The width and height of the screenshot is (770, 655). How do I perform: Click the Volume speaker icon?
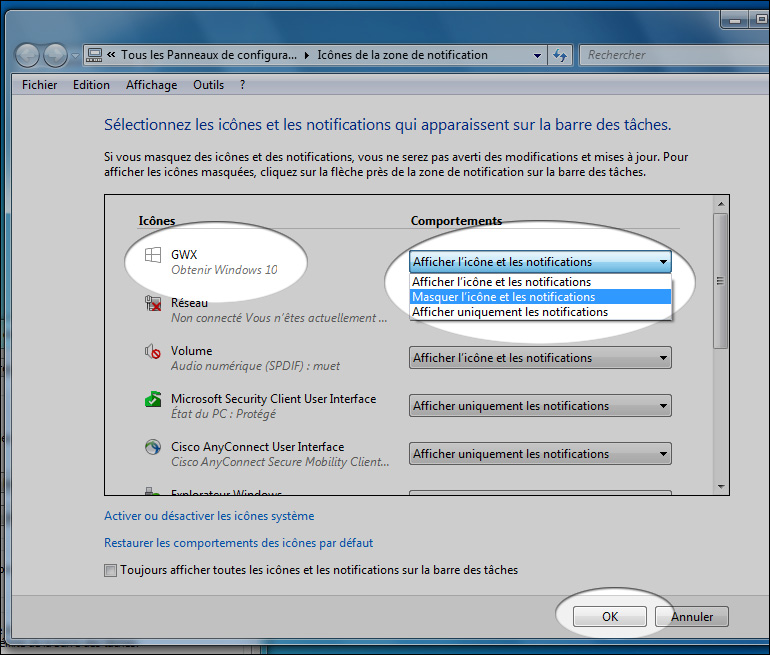[153, 352]
